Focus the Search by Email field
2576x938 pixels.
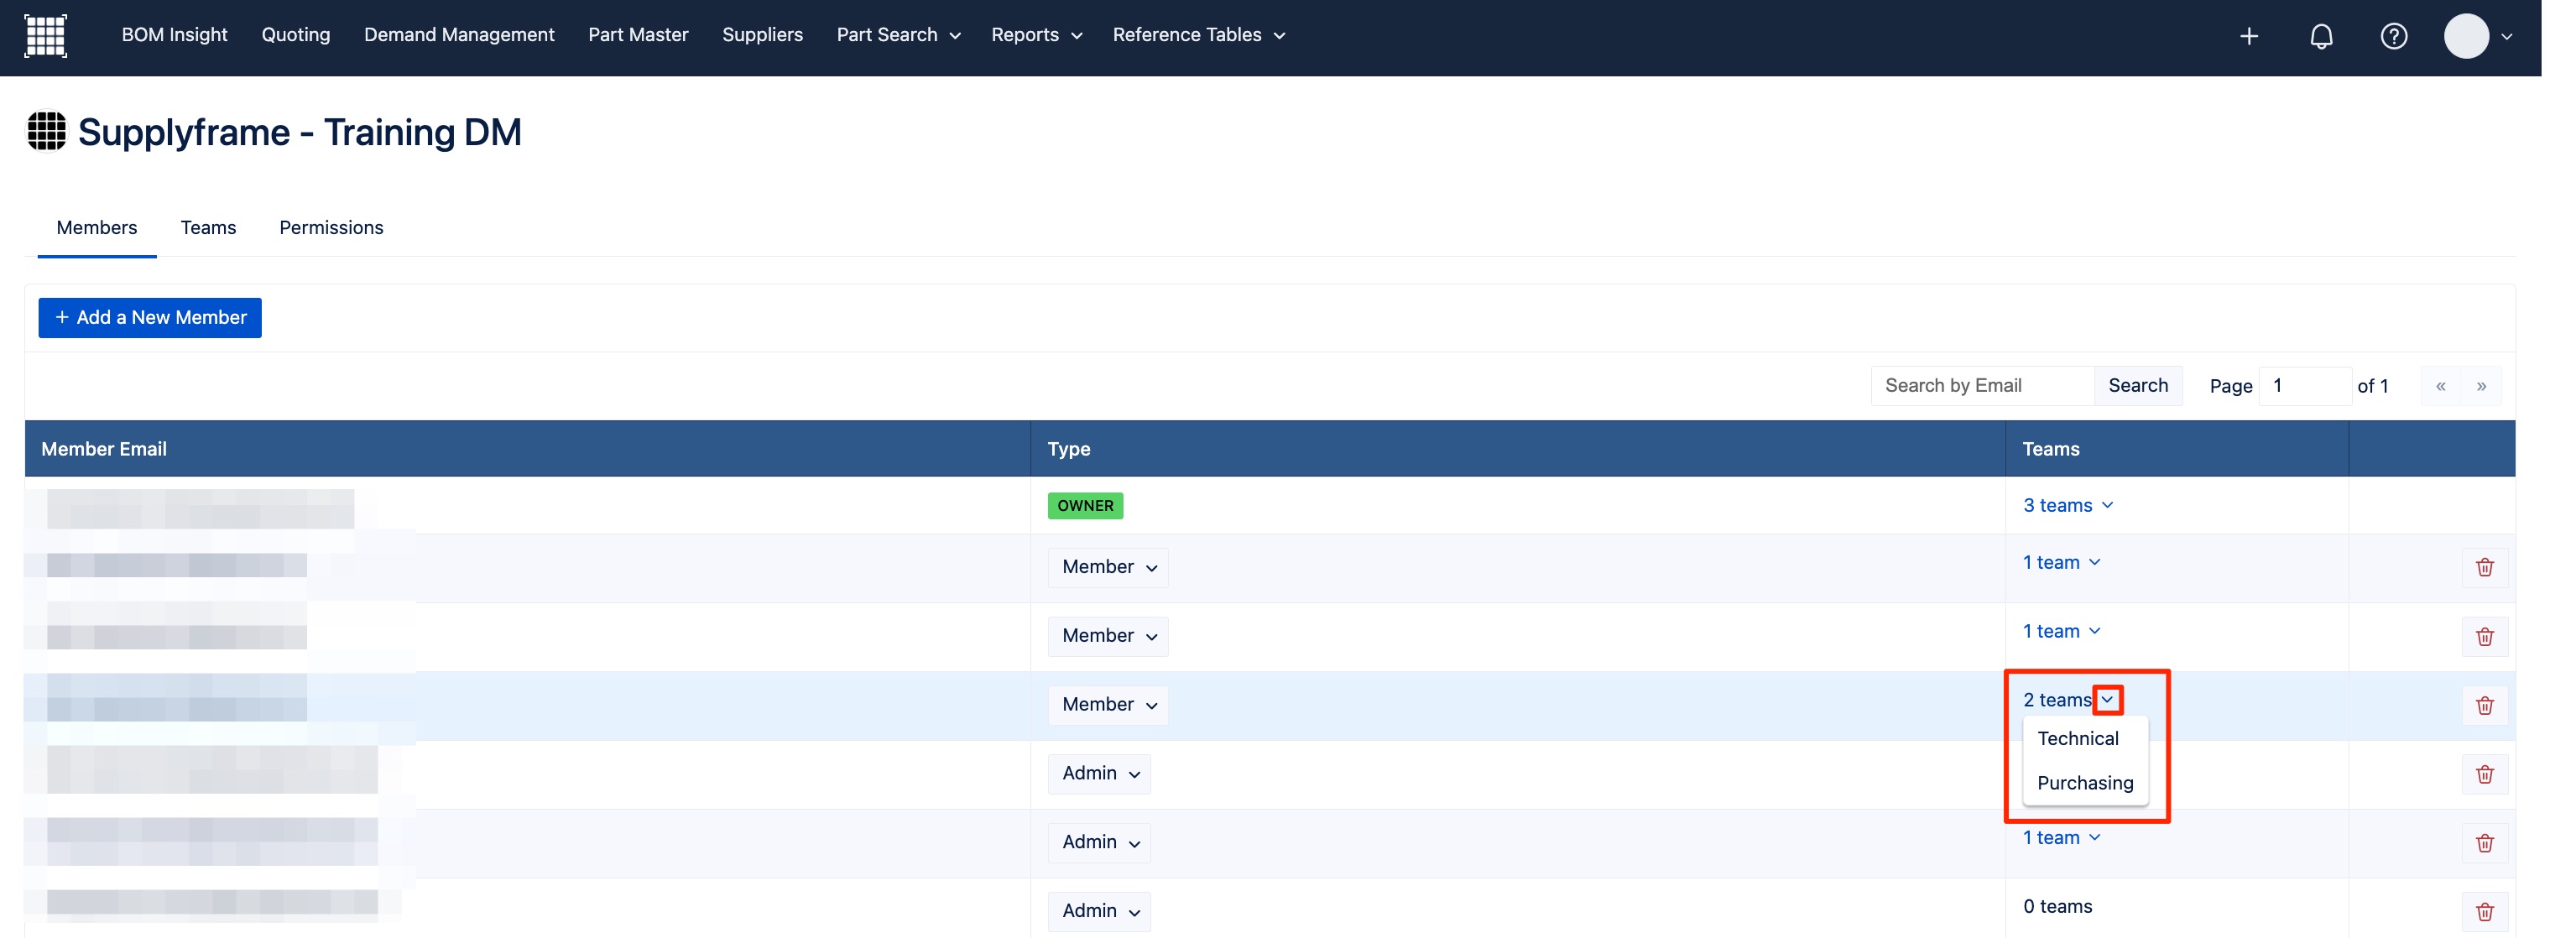click(1981, 386)
